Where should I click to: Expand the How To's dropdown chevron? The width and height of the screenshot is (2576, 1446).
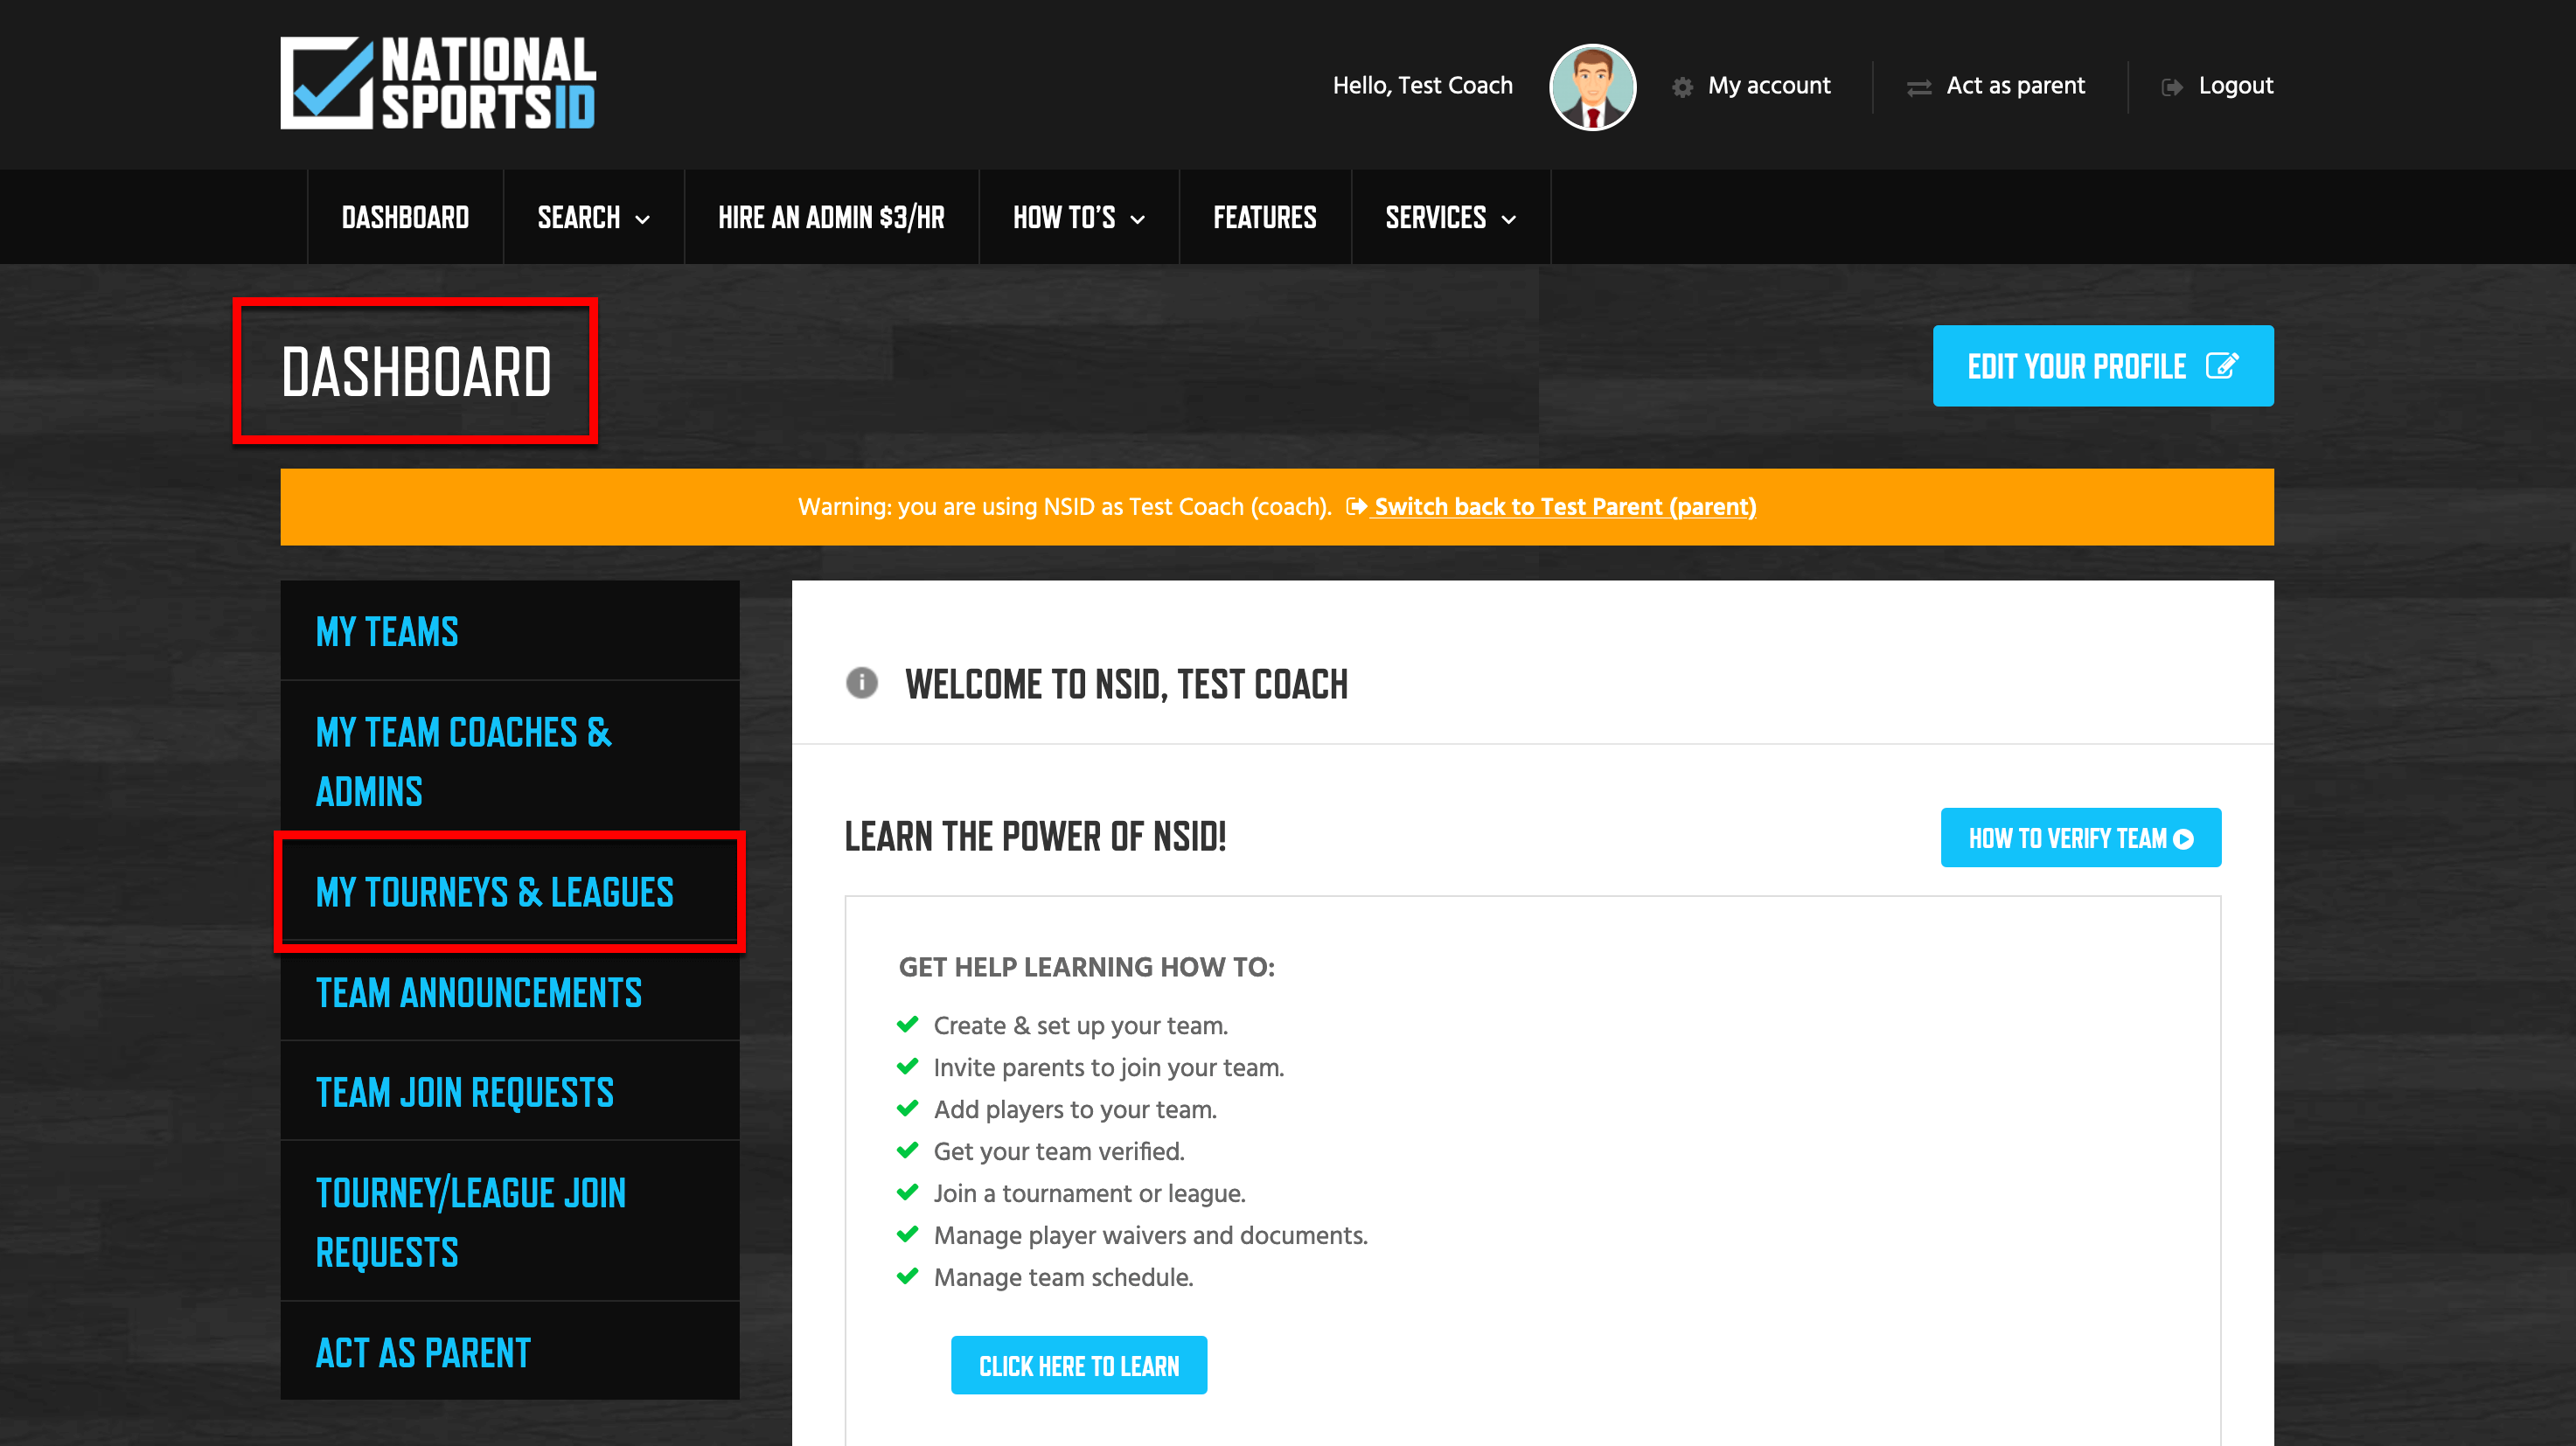1137,220
